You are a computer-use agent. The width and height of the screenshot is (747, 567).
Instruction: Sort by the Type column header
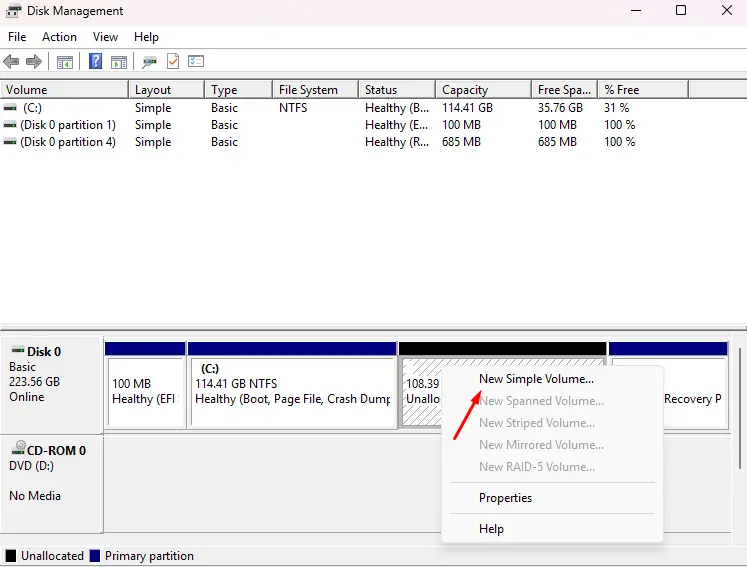(x=238, y=90)
